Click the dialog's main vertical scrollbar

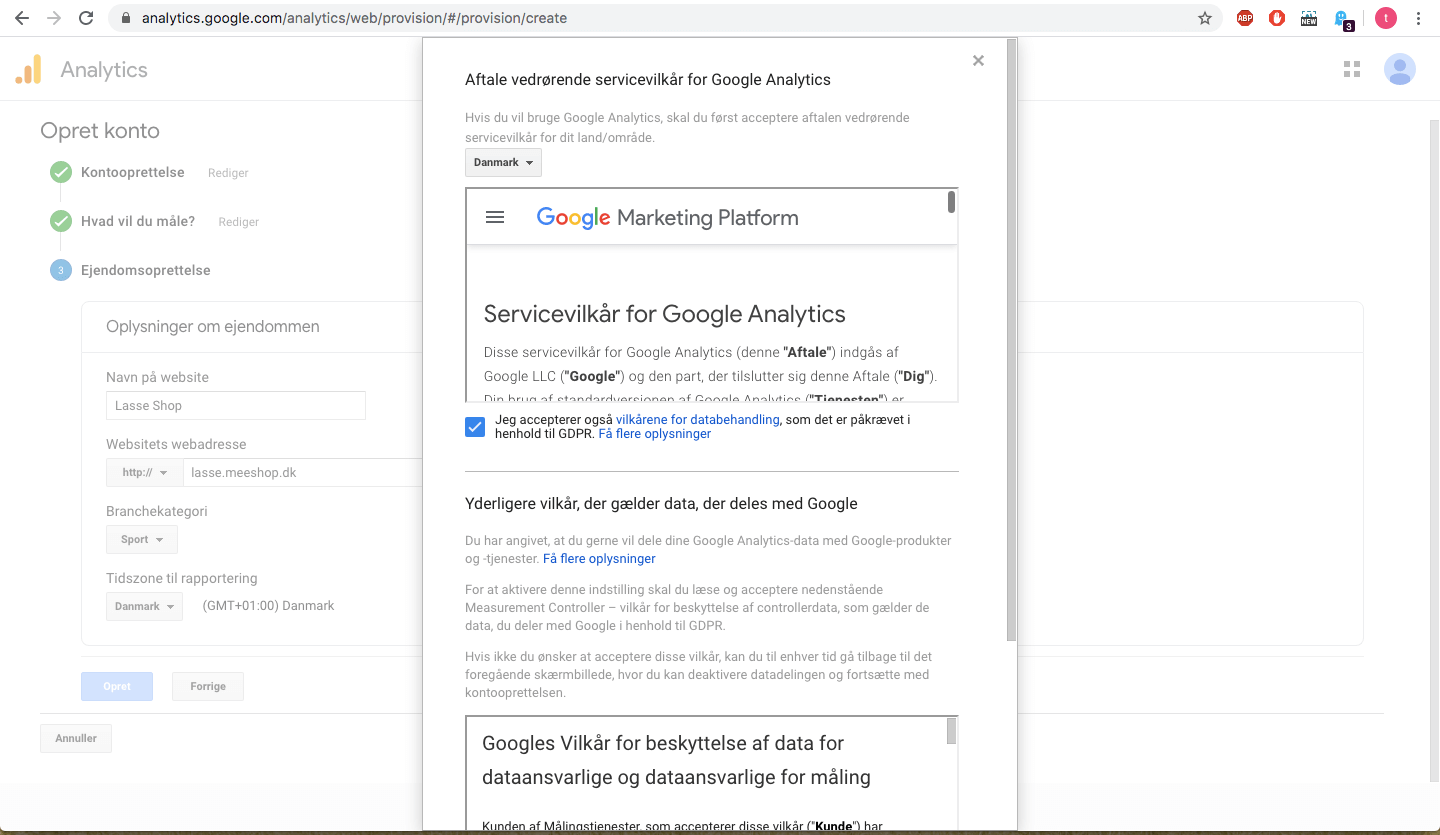1011,340
